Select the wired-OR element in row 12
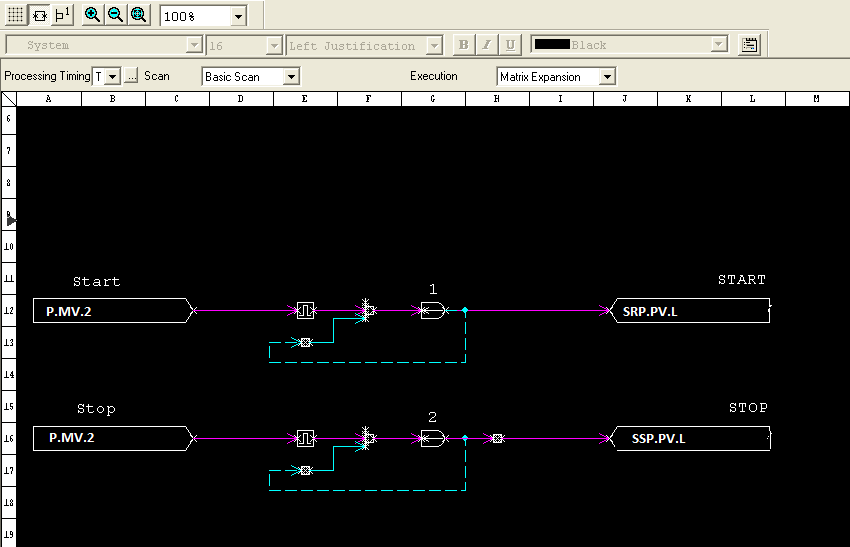850x547 pixels. point(368,311)
